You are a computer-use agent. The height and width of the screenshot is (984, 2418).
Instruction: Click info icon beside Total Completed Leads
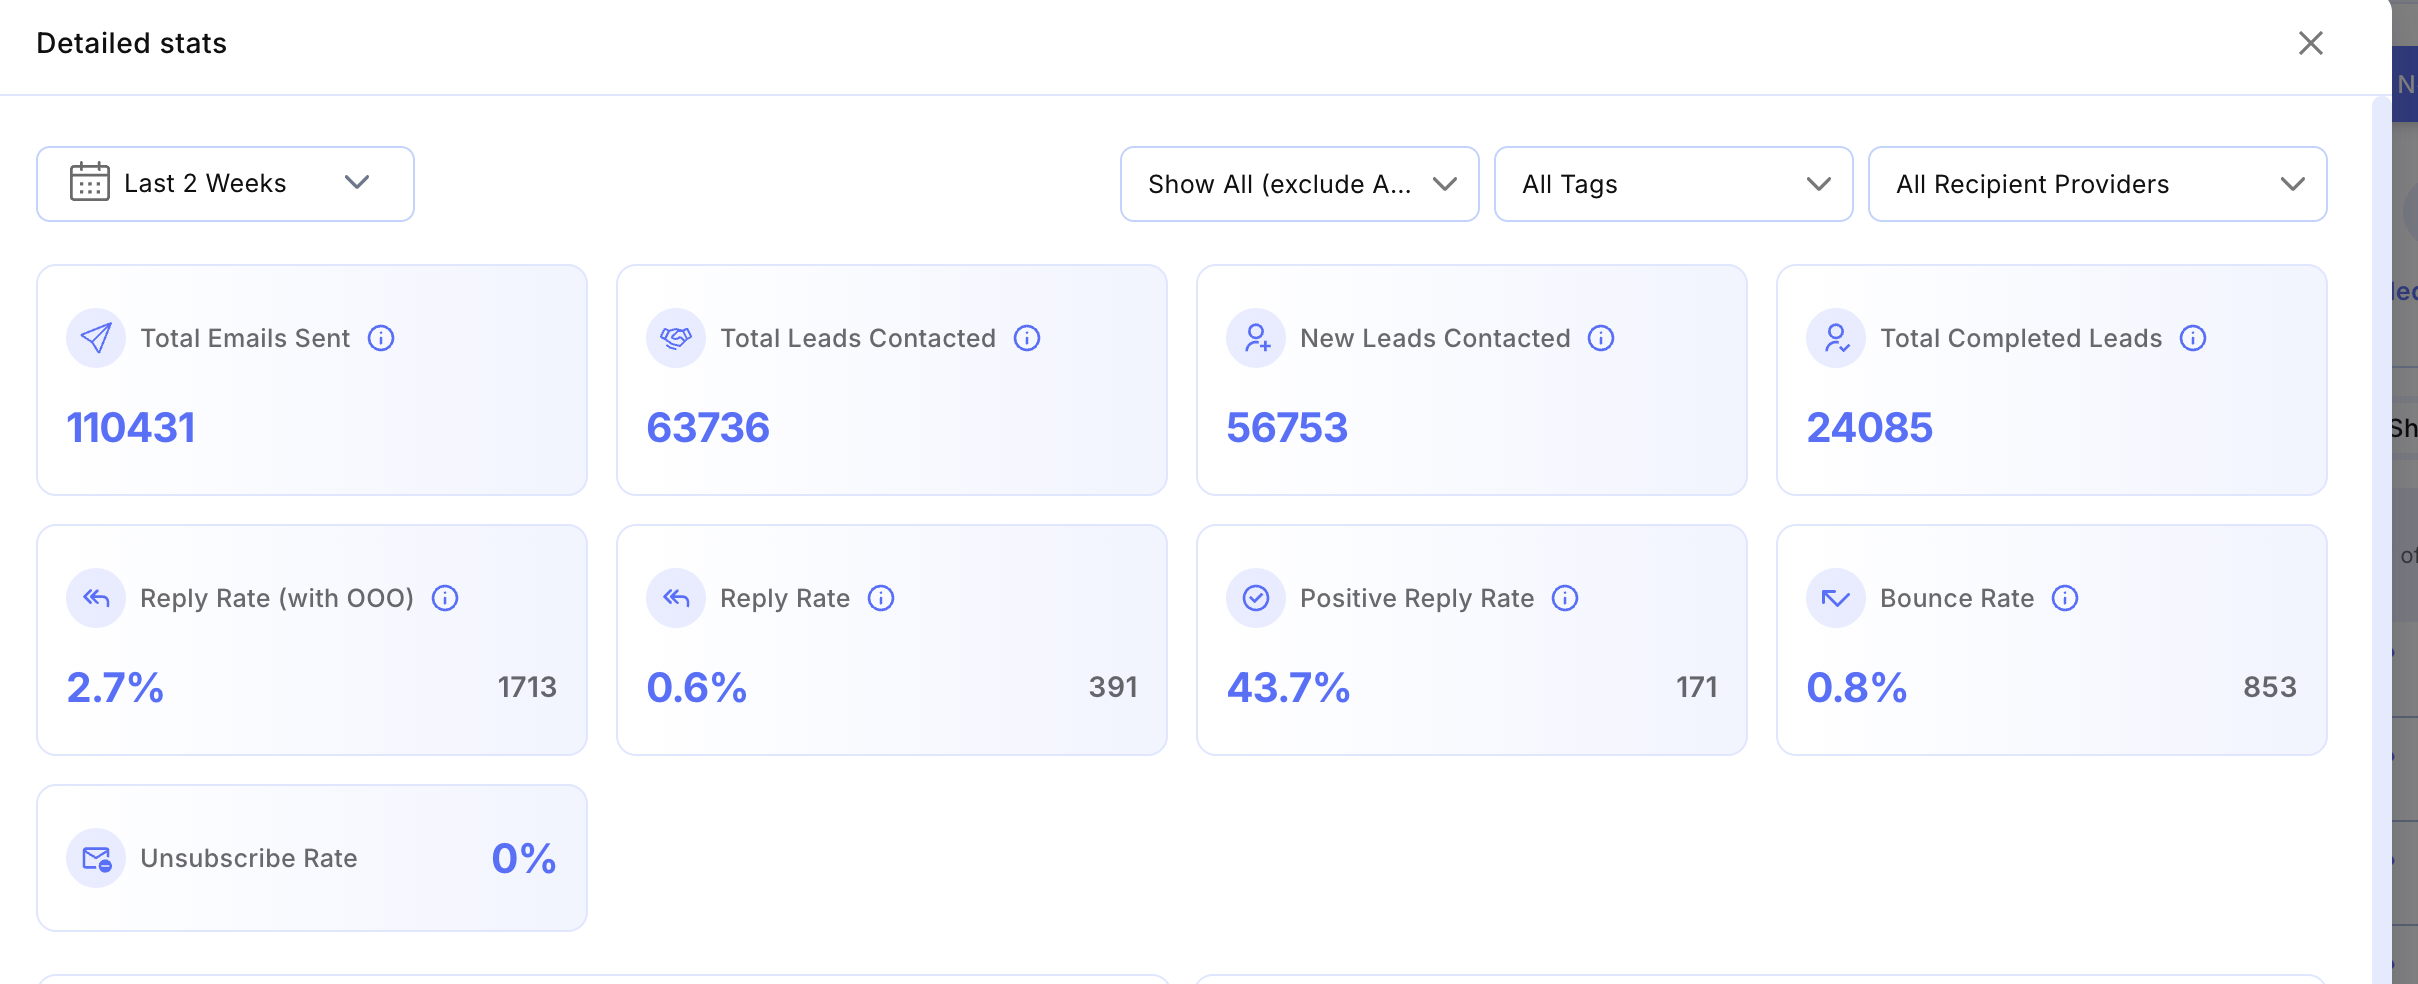coord(2193,338)
